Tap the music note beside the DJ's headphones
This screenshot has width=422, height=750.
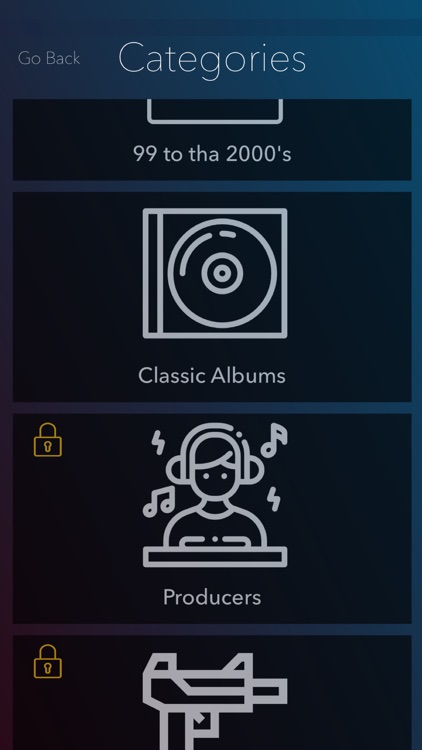point(274,440)
